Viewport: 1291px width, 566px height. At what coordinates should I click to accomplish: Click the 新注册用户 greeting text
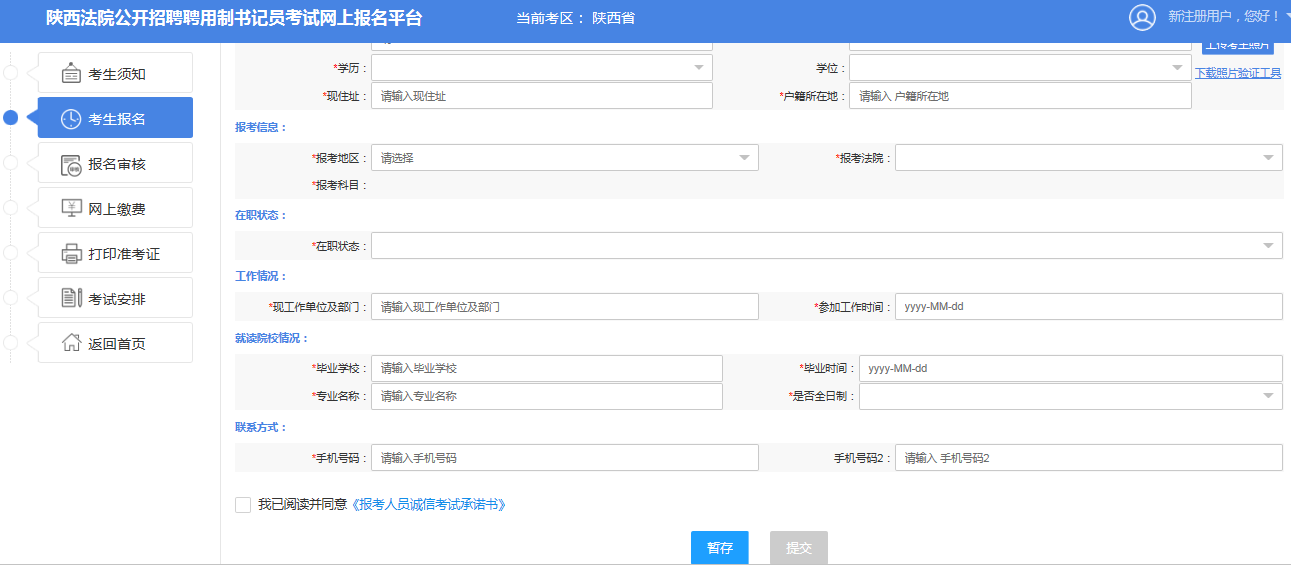tap(1224, 17)
